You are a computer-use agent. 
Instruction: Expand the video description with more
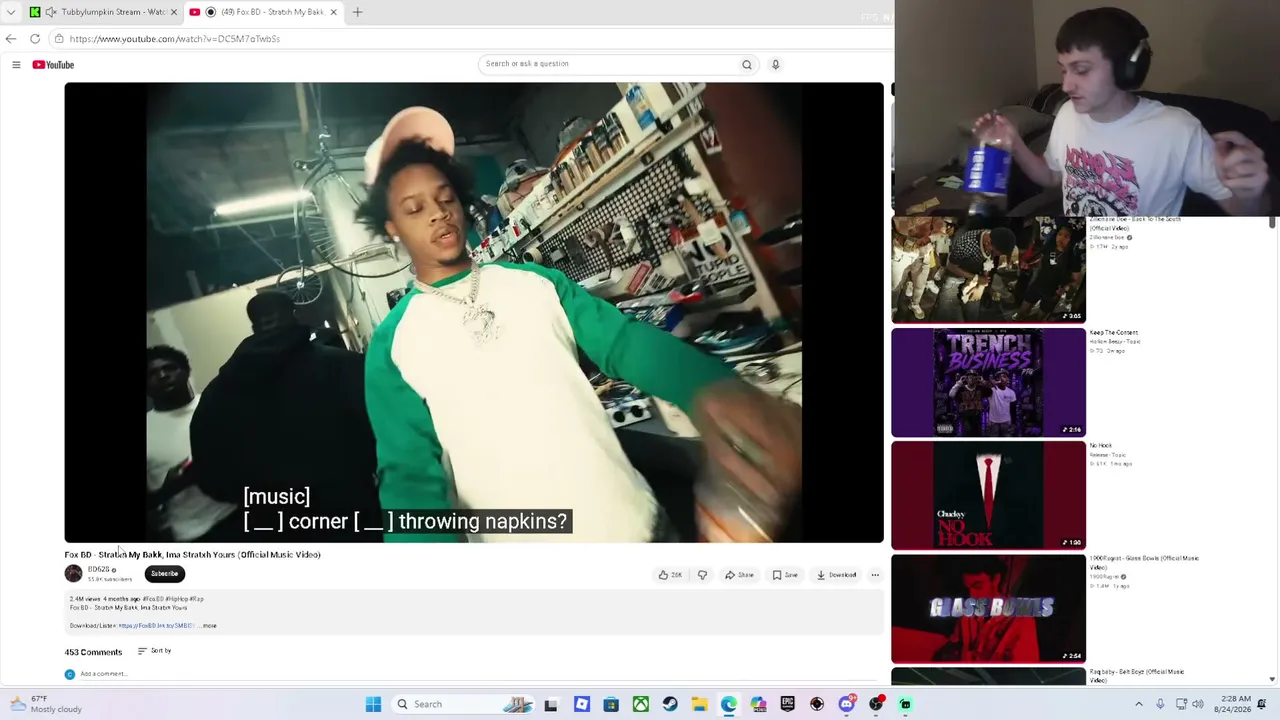click(x=209, y=626)
